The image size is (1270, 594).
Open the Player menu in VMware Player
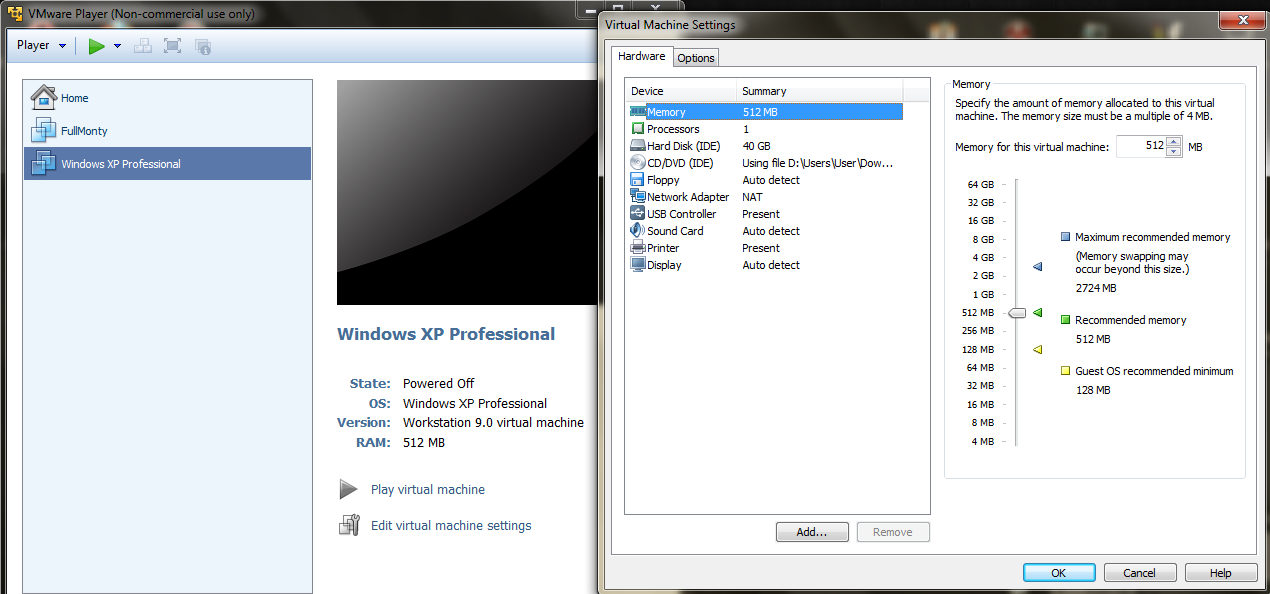pyautogui.click(x=41, y=45)
